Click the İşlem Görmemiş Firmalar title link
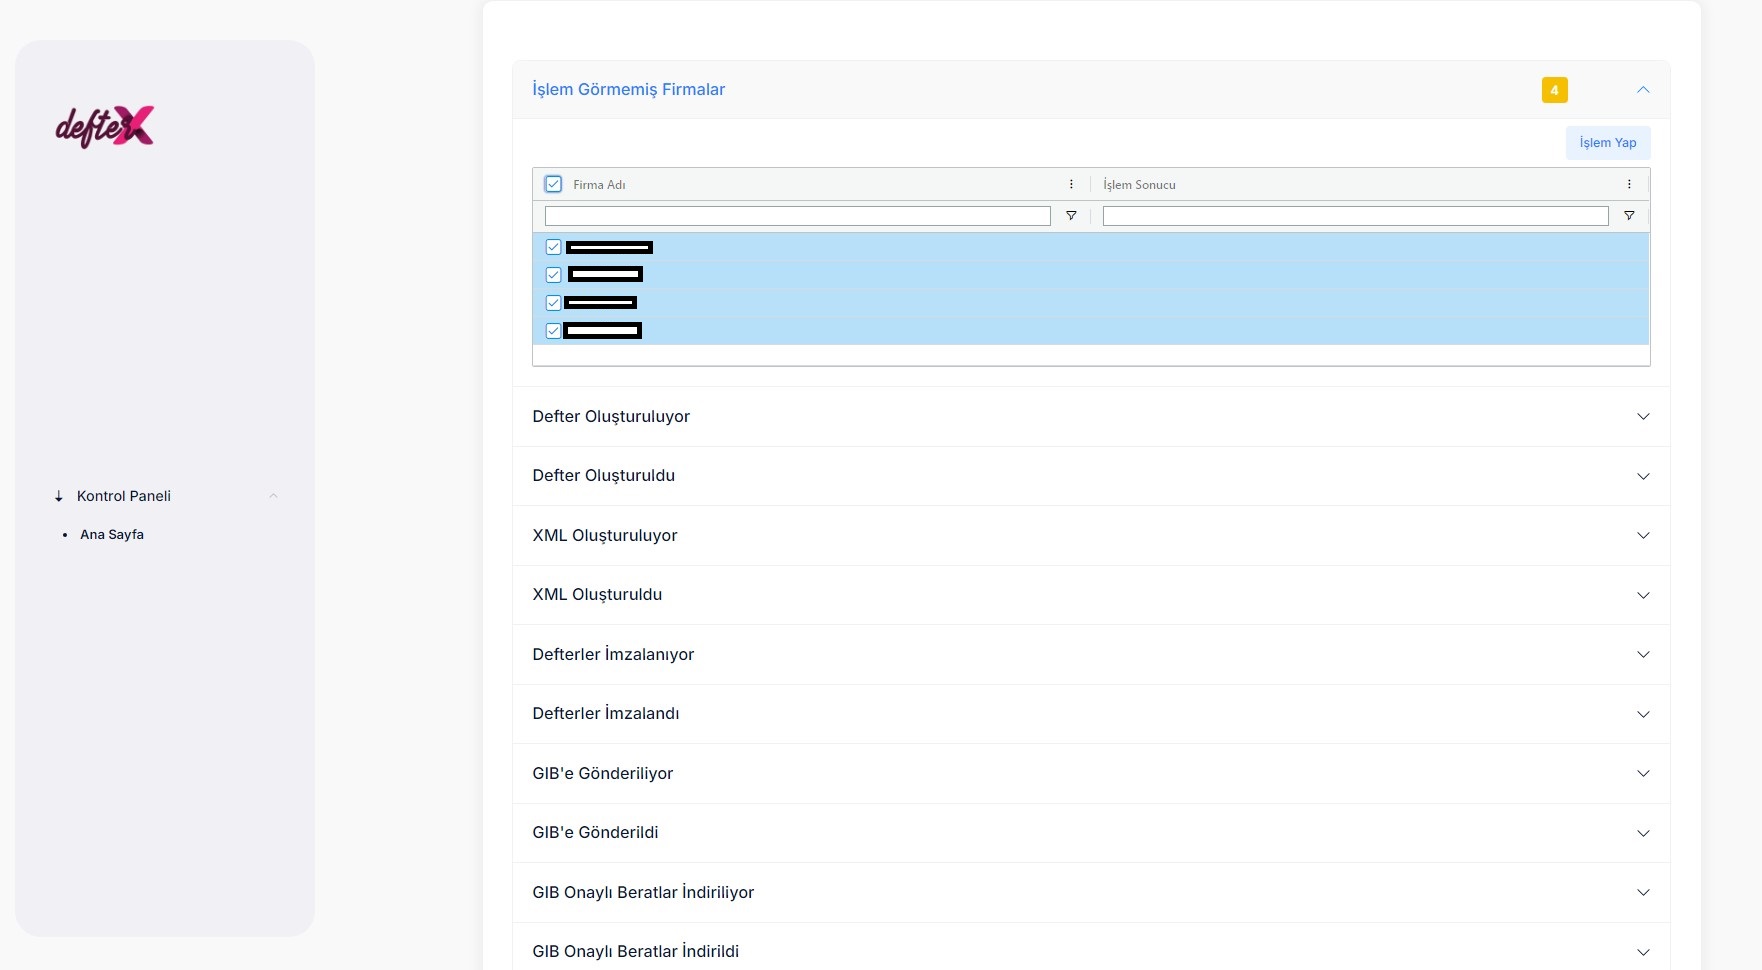The height and width of the screenshot is (970, 1762). click(628, 90)
